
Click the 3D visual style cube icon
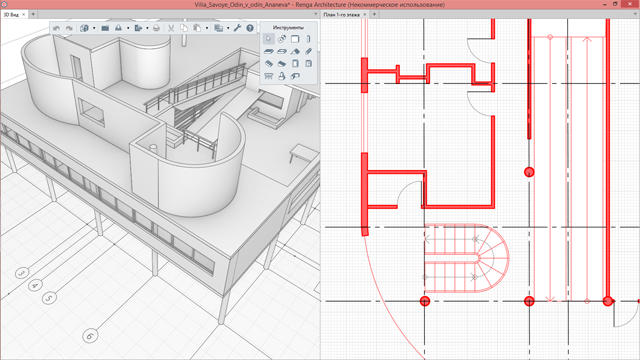(84, 28)
